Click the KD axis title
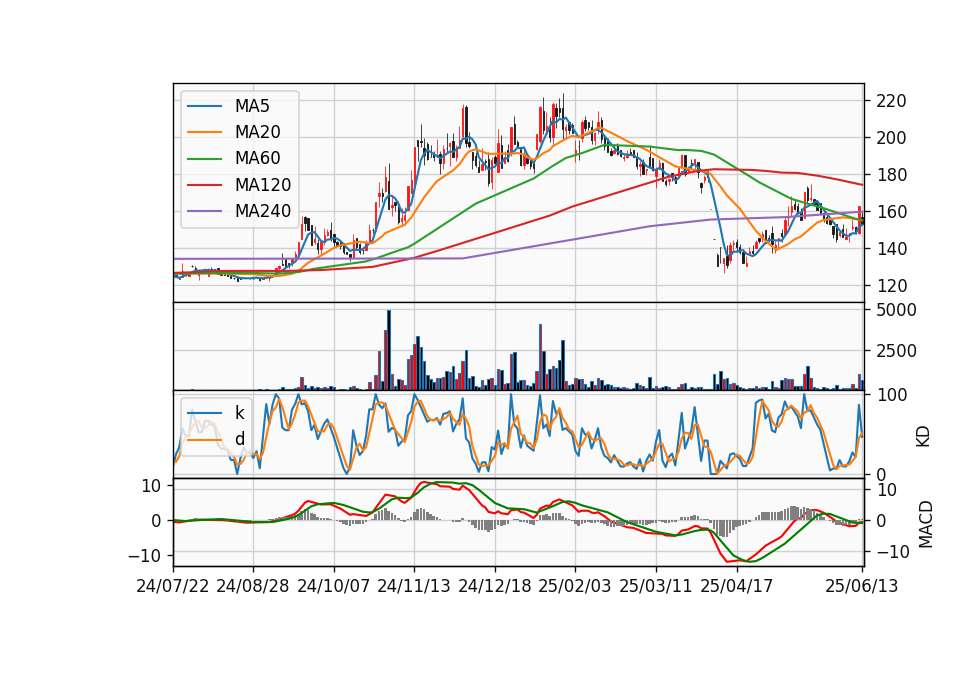The width and height of the screenshot is (960, 690). [923, 437]
